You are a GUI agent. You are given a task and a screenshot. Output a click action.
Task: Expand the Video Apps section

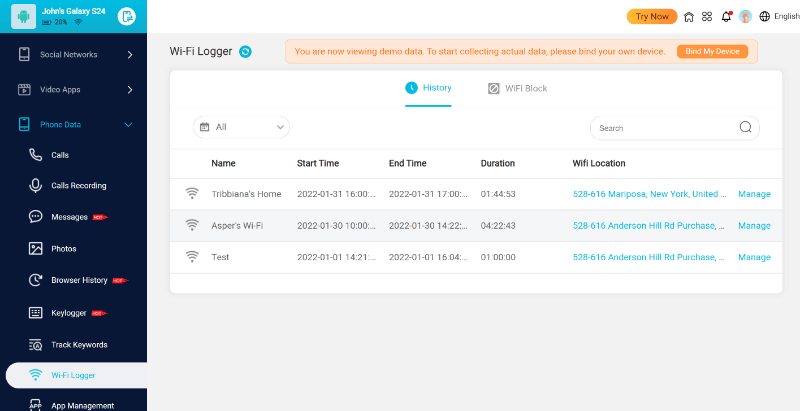[x=73, y=90]
